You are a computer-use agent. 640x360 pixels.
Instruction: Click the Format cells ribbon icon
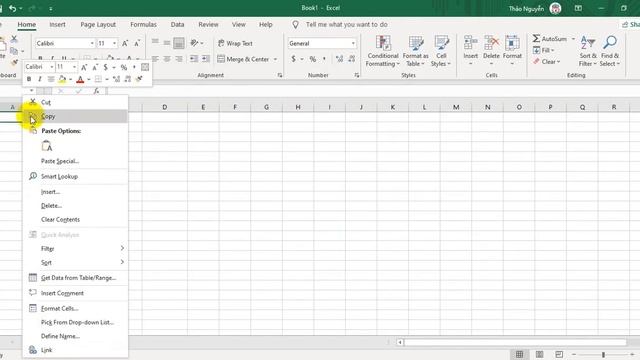pos(512,42)
